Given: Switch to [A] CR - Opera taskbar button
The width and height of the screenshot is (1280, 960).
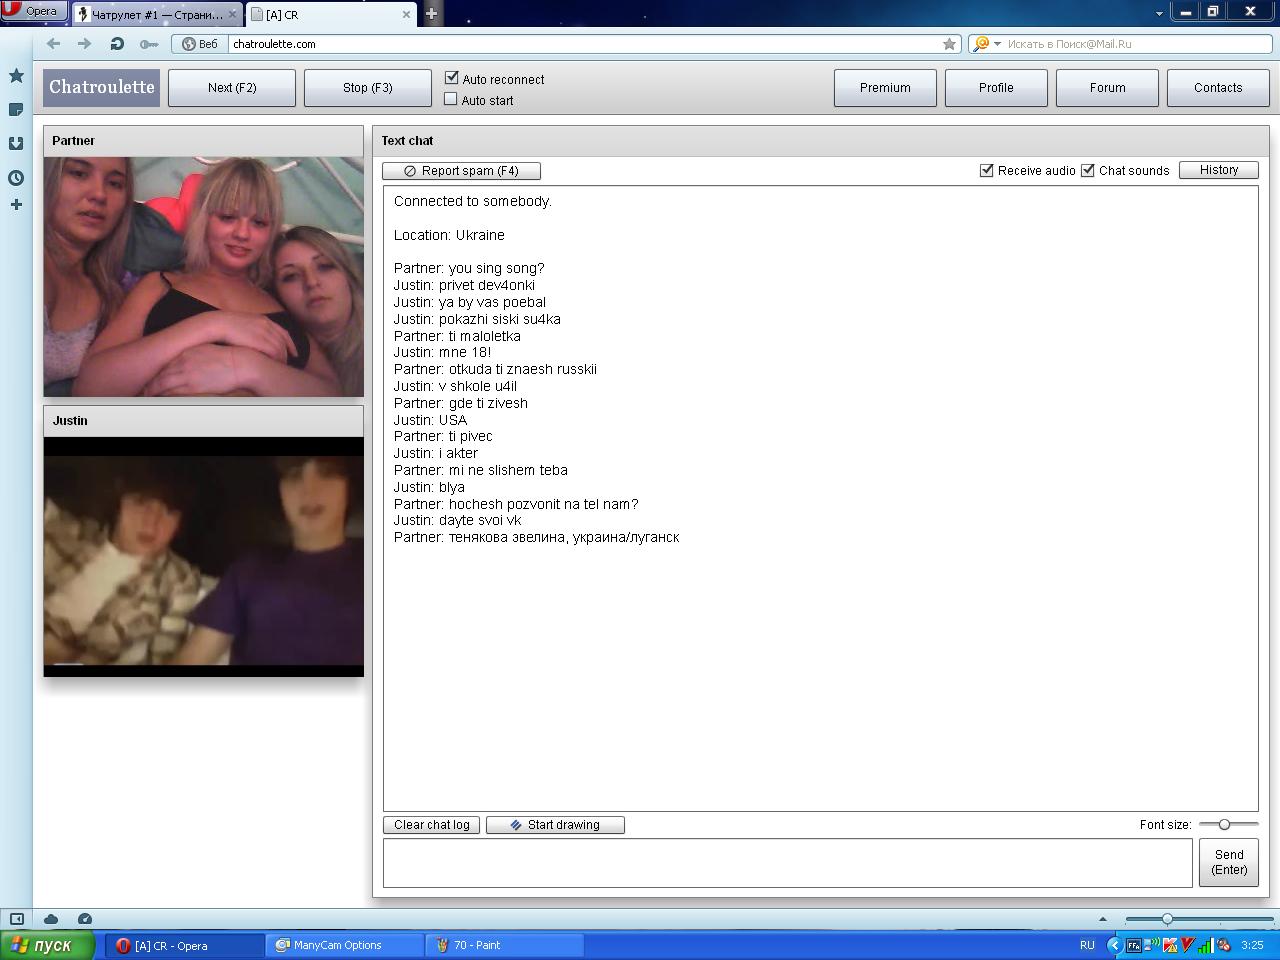Looking at the screenshot, I should (x=184, y=945).
